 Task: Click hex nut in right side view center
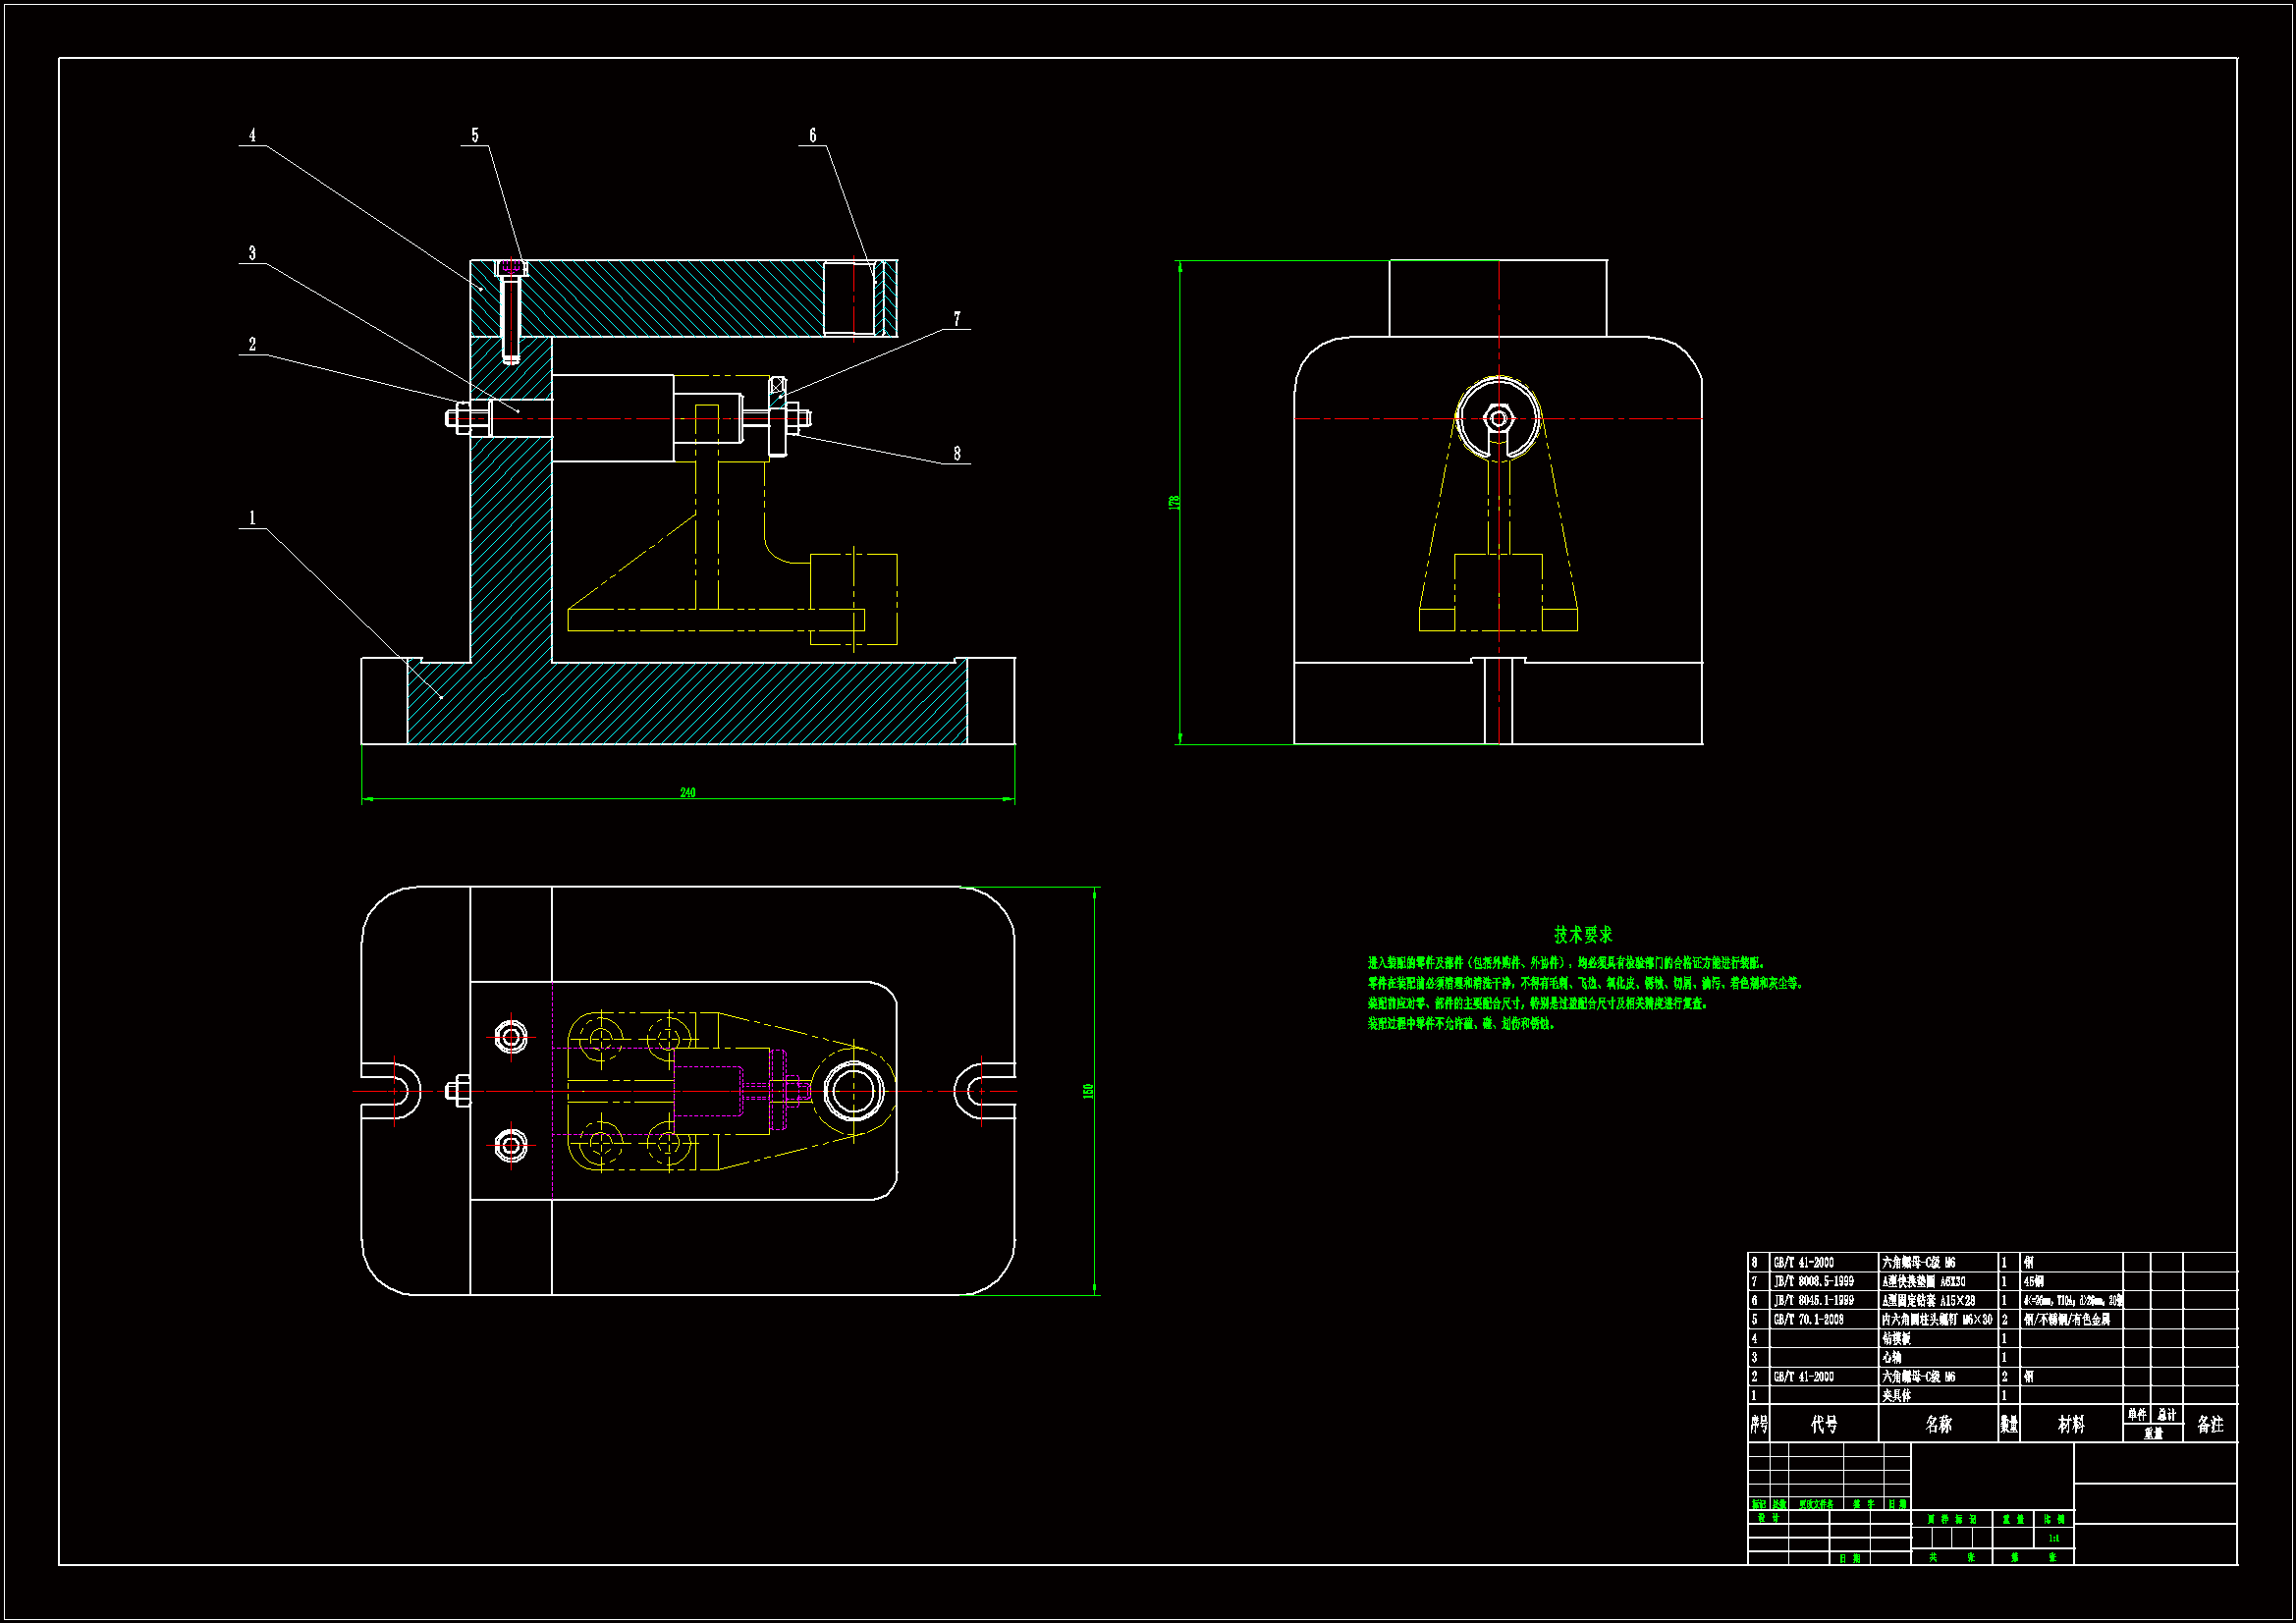tap(1498, 418)
